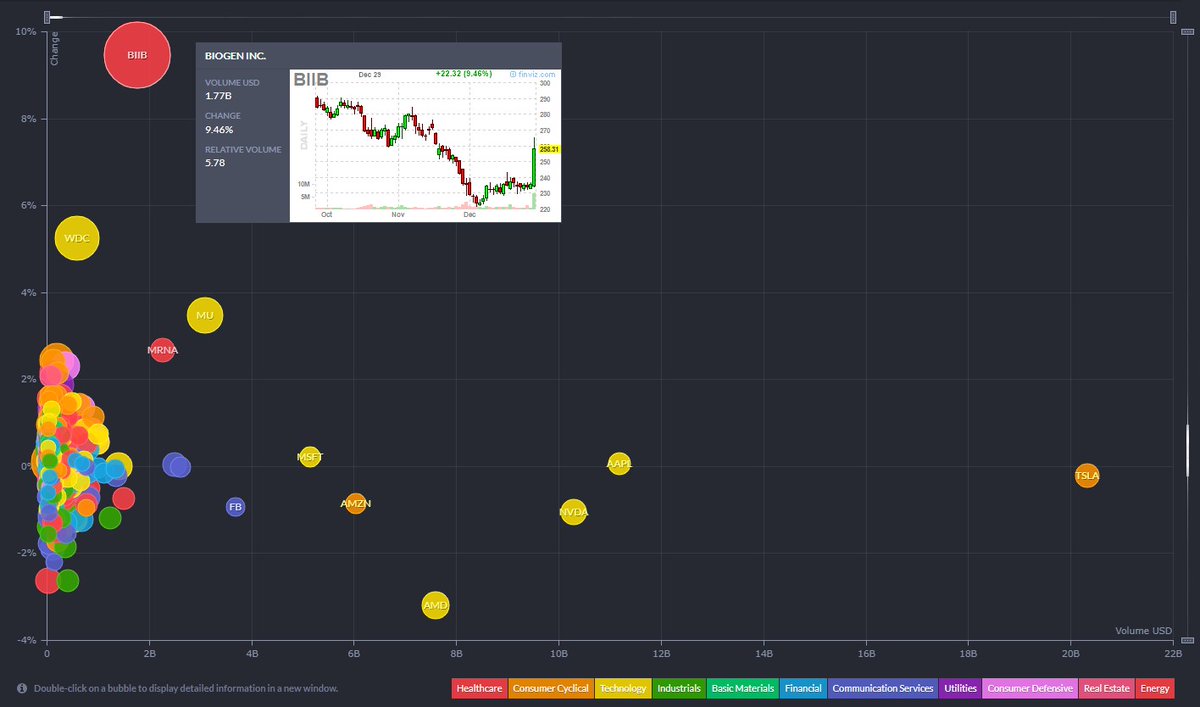Click the 5.78 relative volume value
The image size is (1200, 707).
pyautogui.click(x=215, y=162)
